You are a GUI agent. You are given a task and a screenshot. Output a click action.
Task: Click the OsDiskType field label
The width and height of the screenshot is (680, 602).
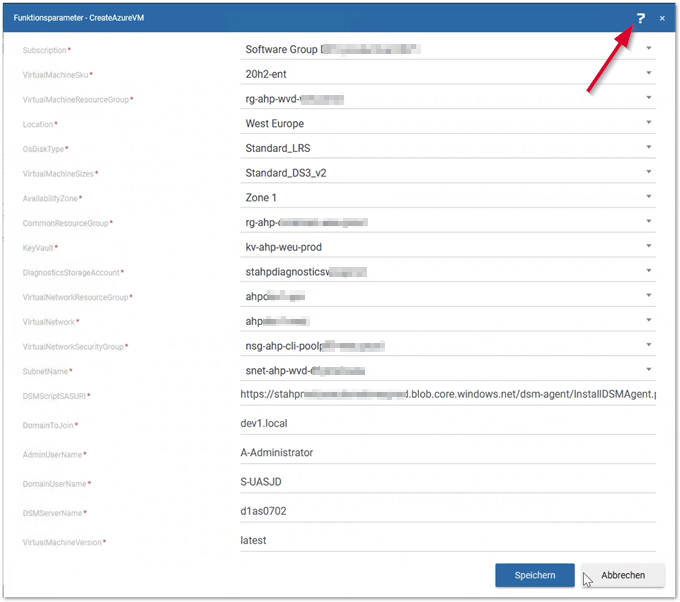tap(43, 149)
